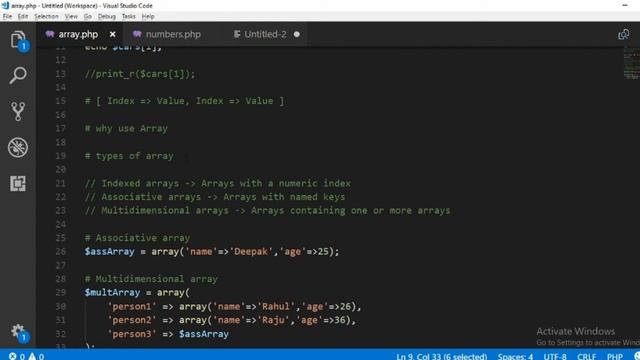
Task: Click the errors count icon in status bar
Action: 13,356
